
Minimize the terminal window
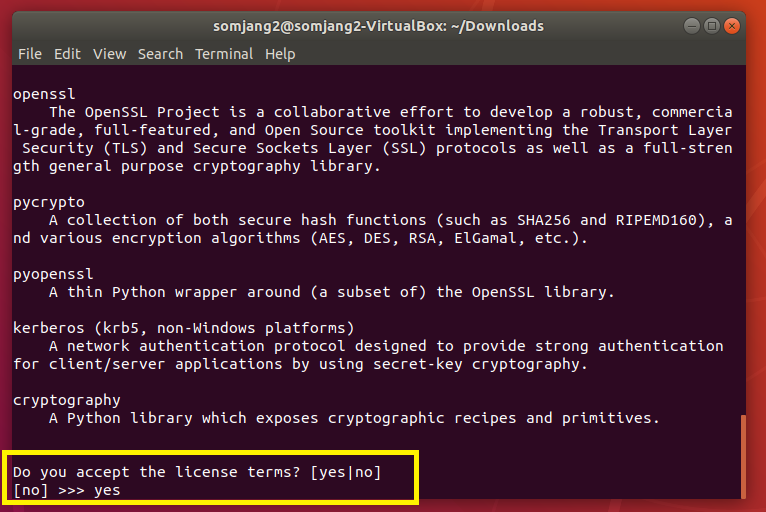click(692, 26)
